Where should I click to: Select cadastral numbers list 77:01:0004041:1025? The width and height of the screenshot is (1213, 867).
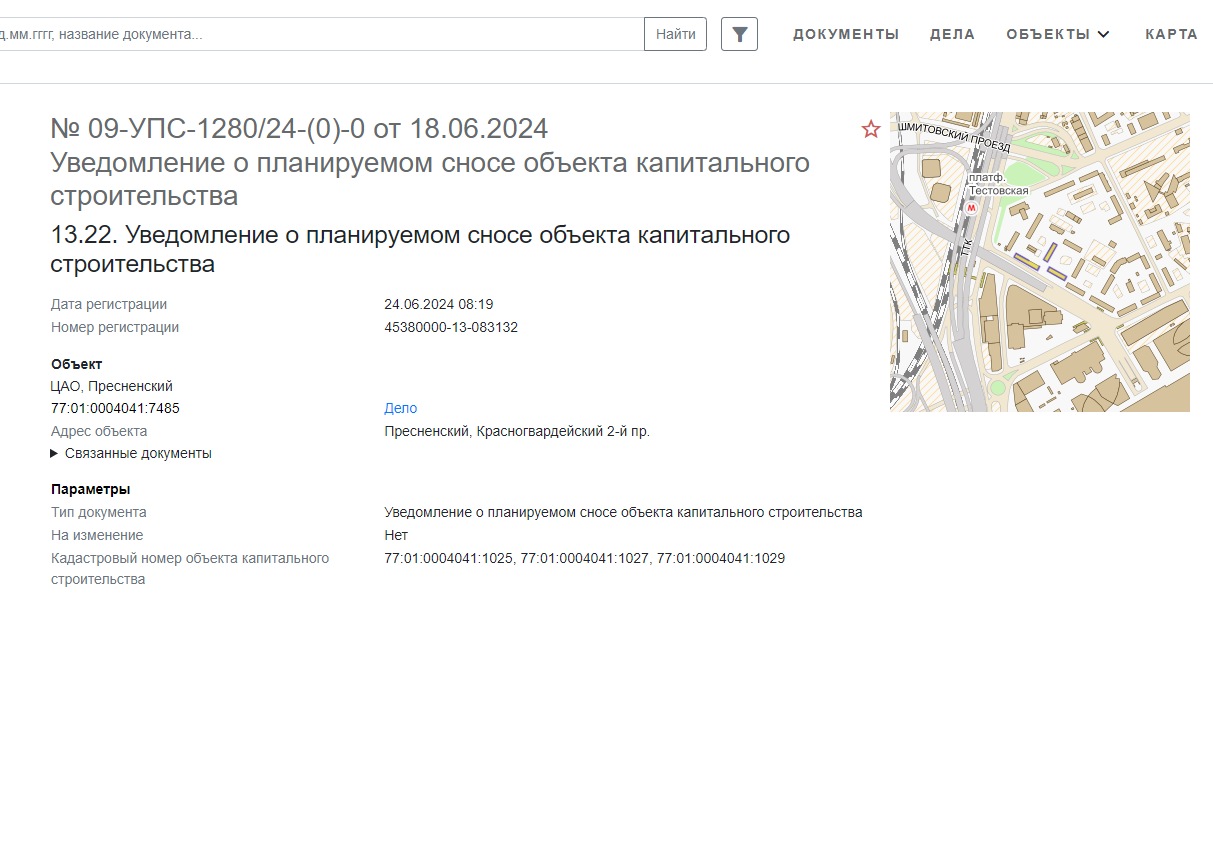(584, 558)
